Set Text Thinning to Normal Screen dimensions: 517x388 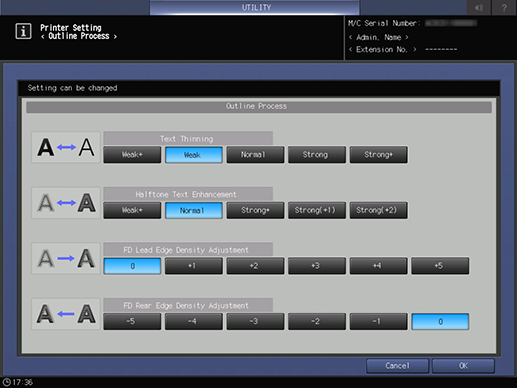(x=255, y=155)
